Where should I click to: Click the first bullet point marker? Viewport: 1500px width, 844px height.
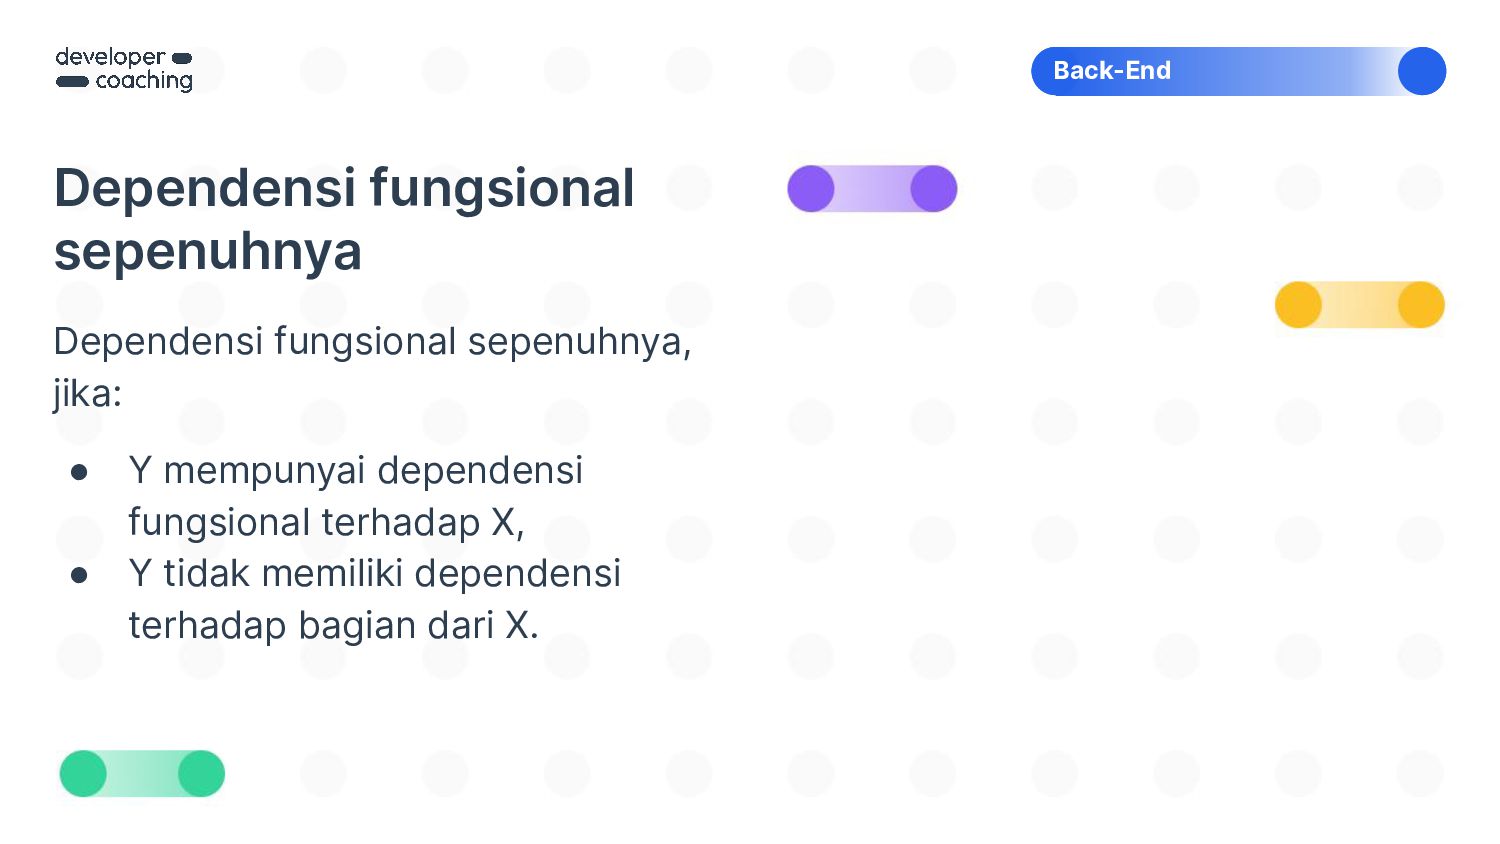79,471
